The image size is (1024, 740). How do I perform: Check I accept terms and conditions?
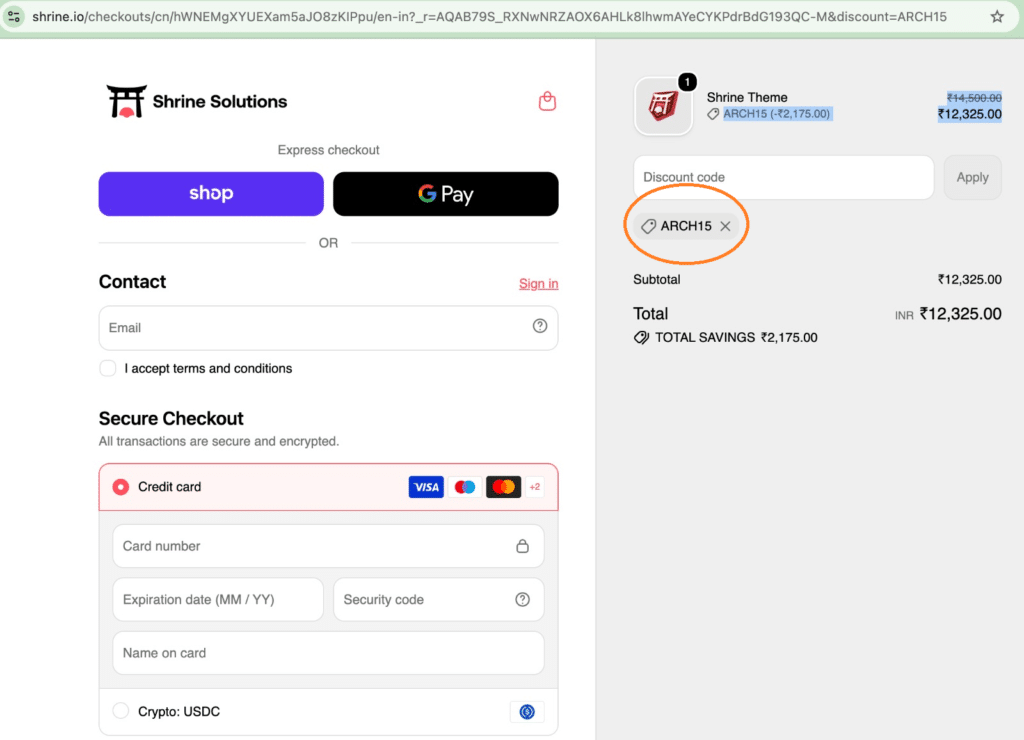pyautogui.click(x=108, y=368)
